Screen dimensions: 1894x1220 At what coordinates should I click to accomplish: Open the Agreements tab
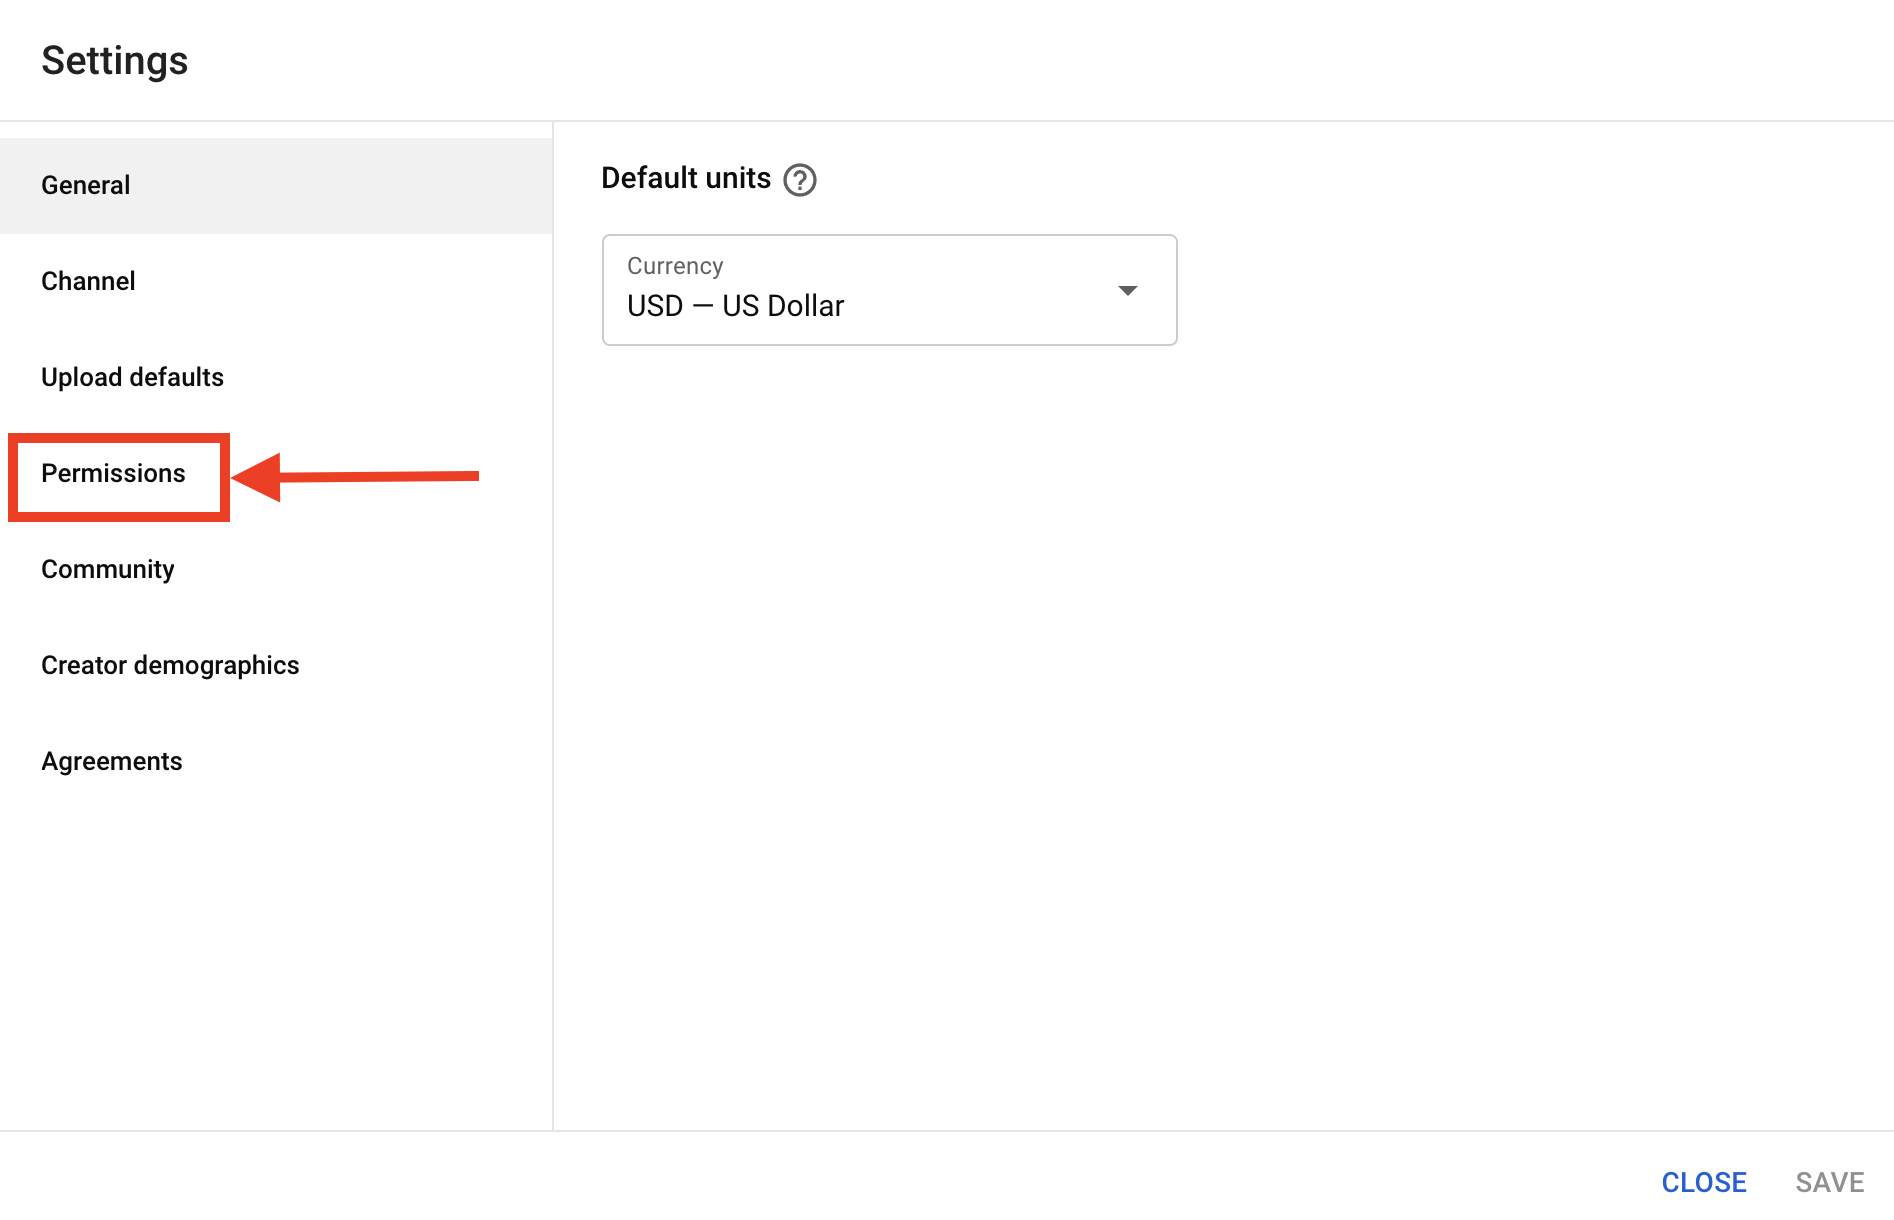coord(276,762)
